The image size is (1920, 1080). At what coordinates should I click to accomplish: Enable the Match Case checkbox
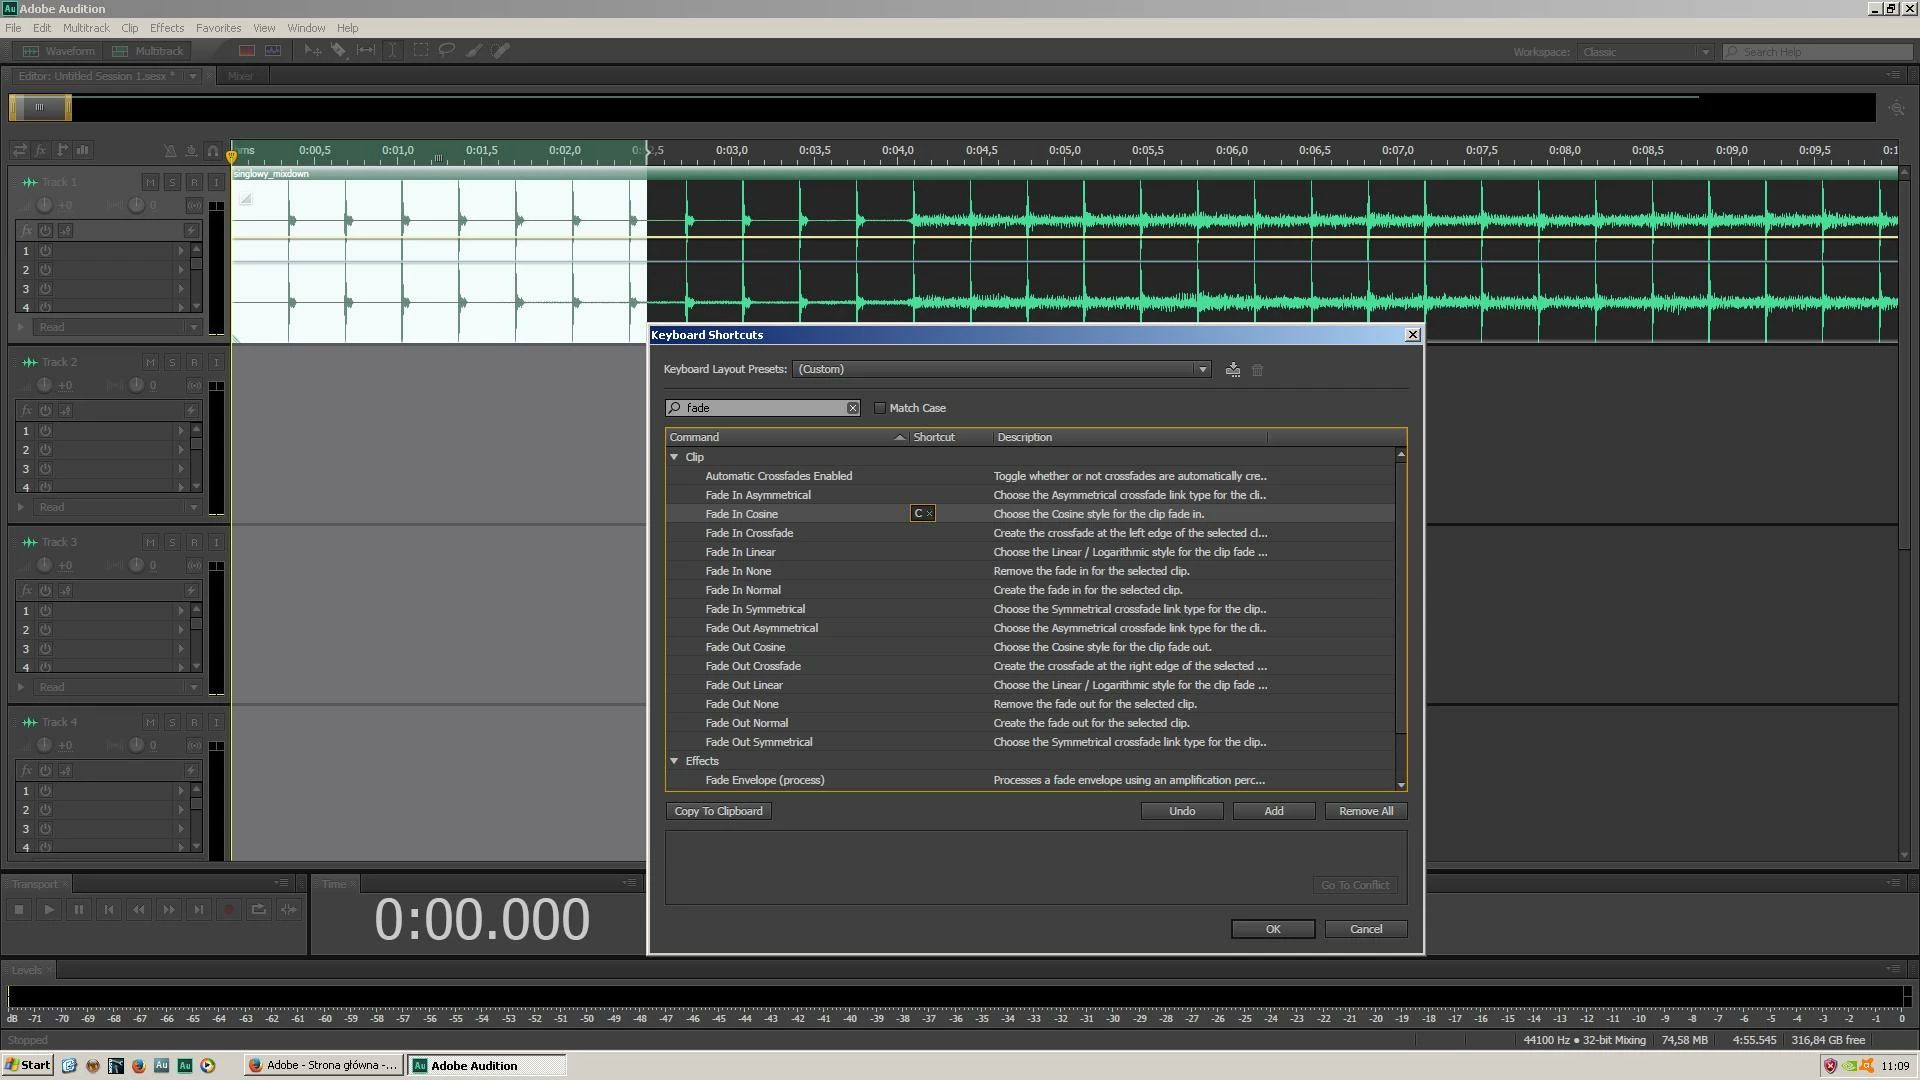coord(880,408)
